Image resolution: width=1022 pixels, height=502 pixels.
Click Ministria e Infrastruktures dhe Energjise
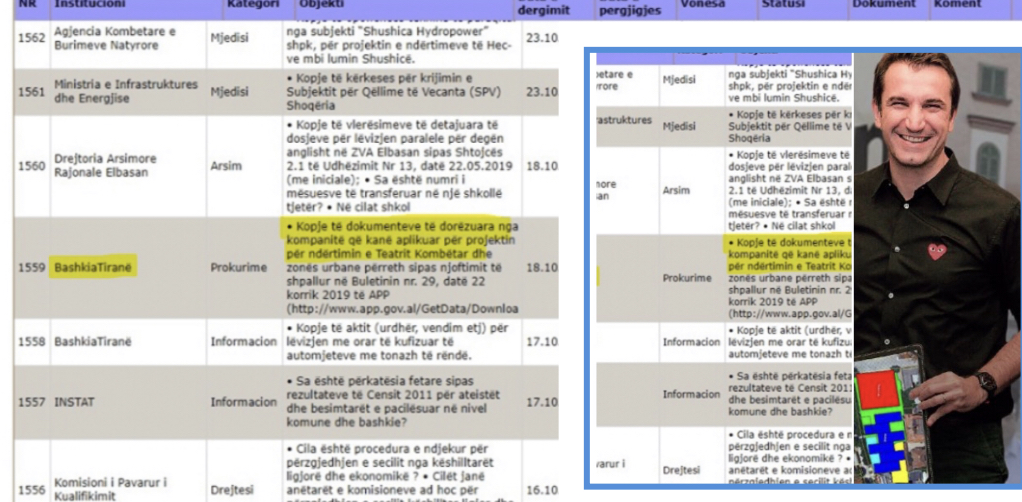click(126, 91)
